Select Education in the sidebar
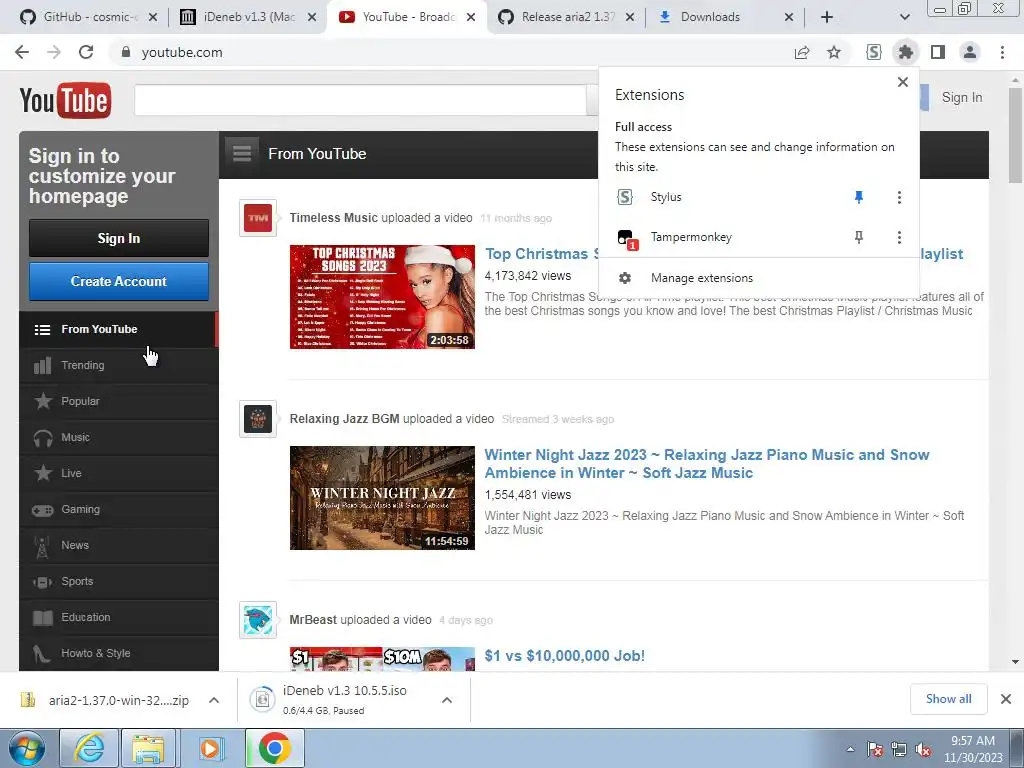Image resolution: width=1024 pixels, height=768 pixels. coord(119,617)
